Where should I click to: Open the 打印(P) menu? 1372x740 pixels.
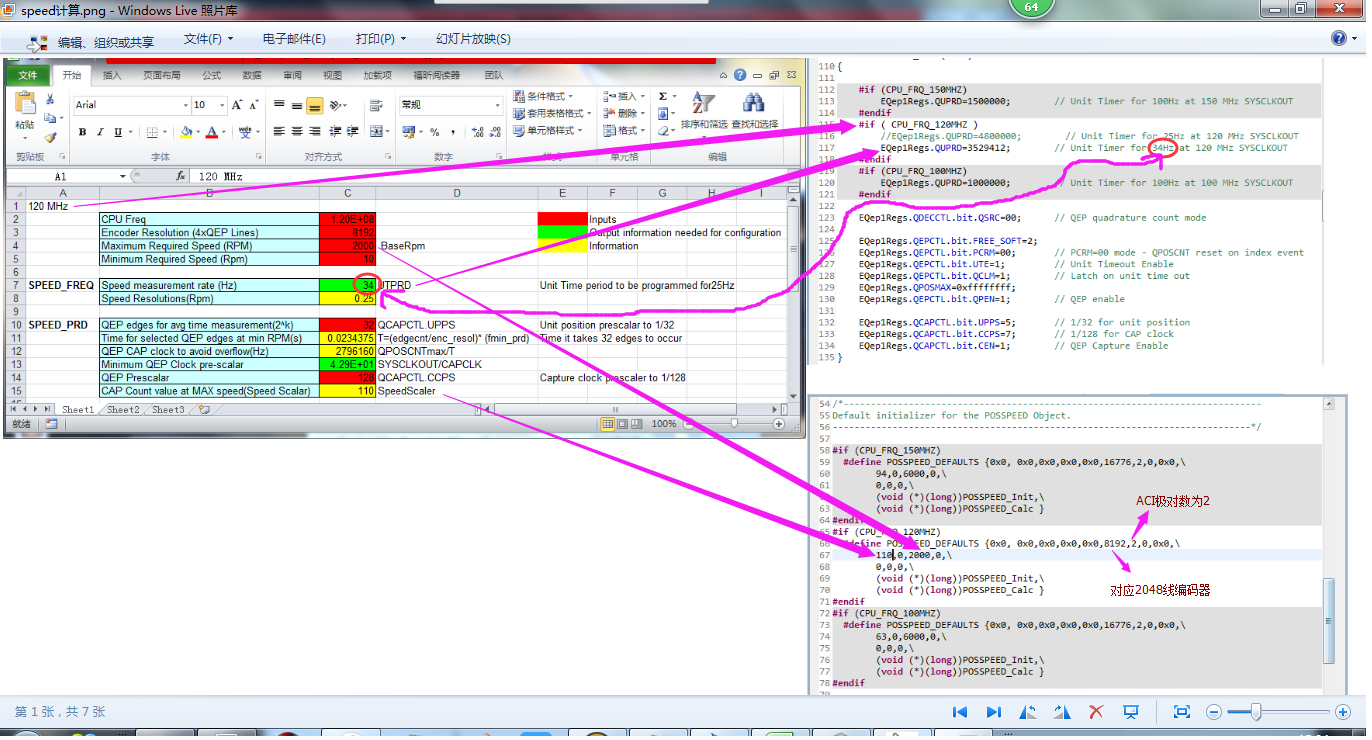381,39
